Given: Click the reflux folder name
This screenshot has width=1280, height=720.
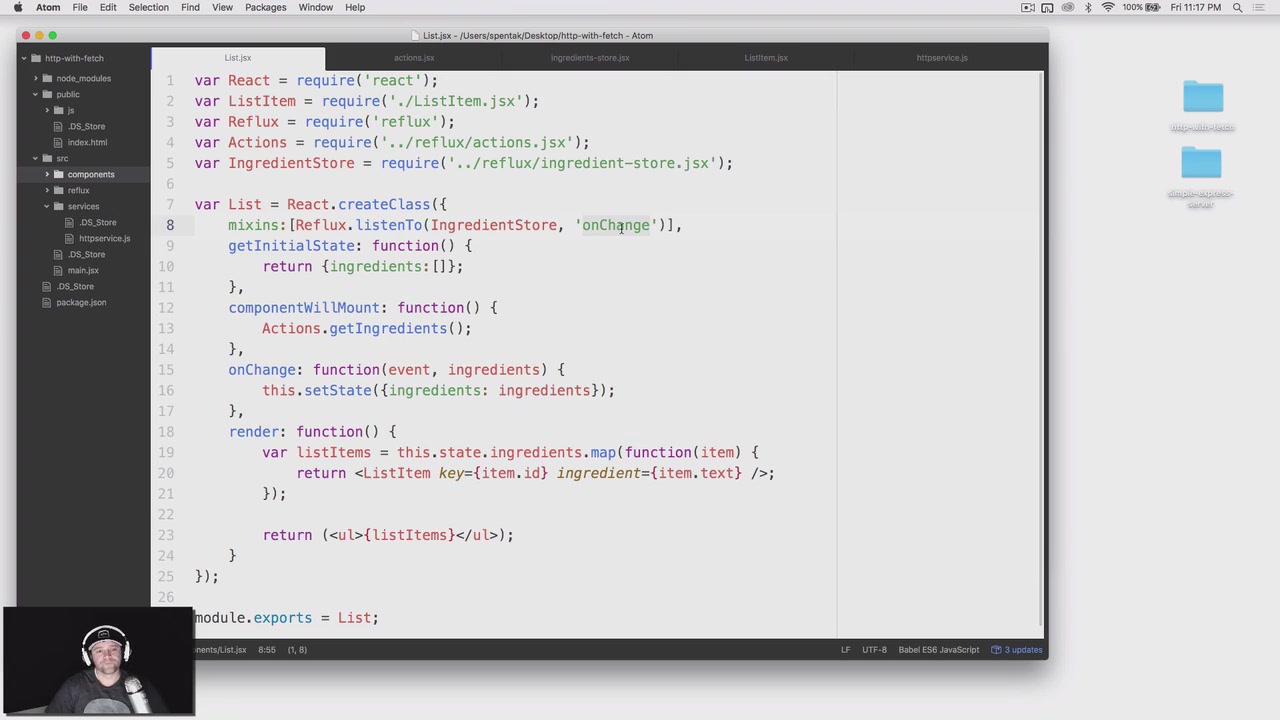Looking at the screenshot, I should point(79,190).
